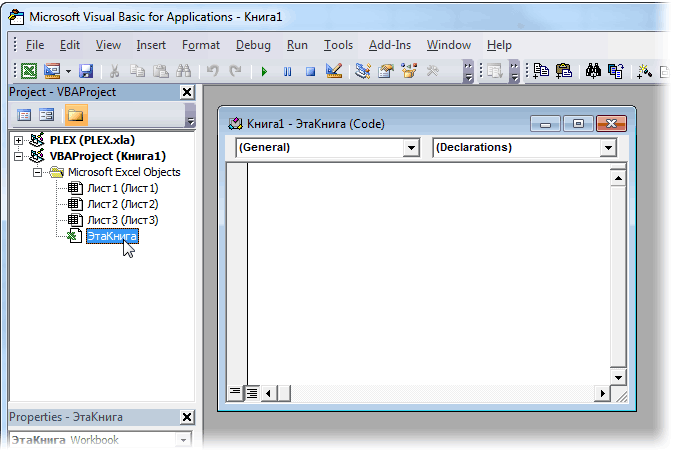Click View Object icon in Project panel

point(46,115)
